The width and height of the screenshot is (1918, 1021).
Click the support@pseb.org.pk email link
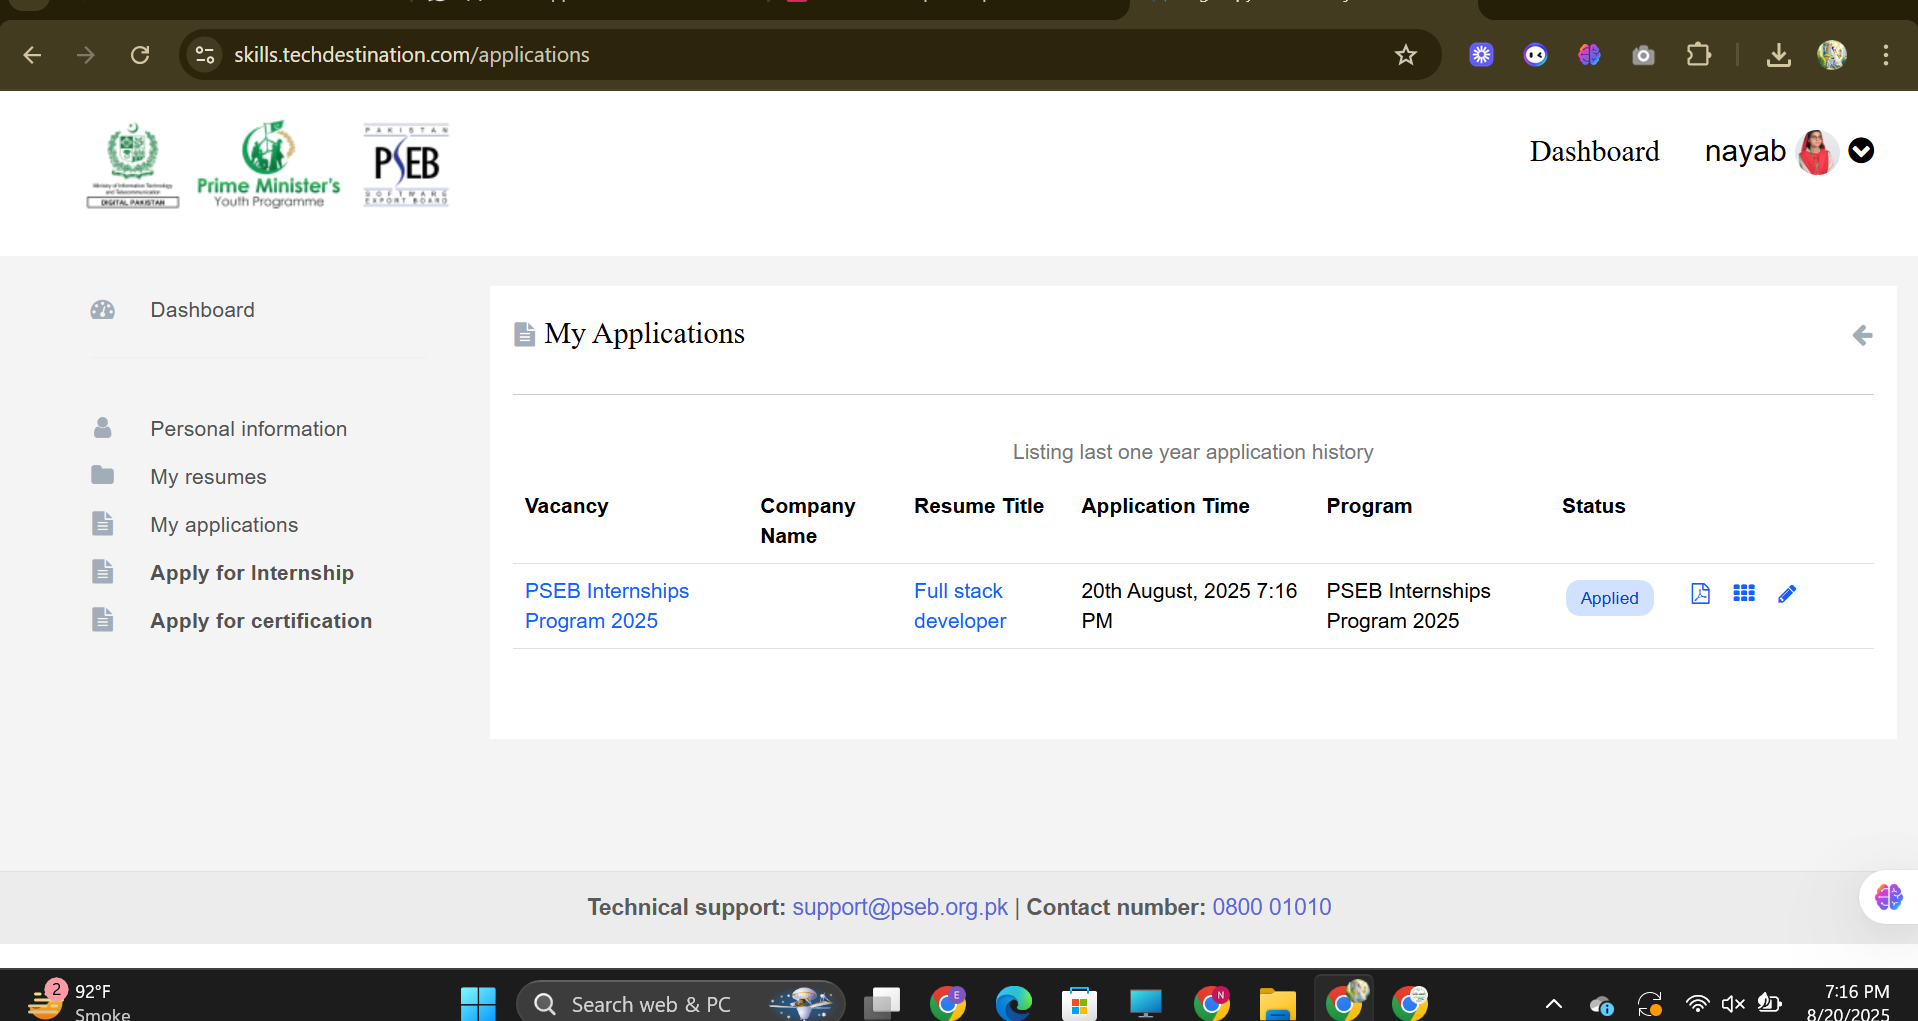coord(899,907)
